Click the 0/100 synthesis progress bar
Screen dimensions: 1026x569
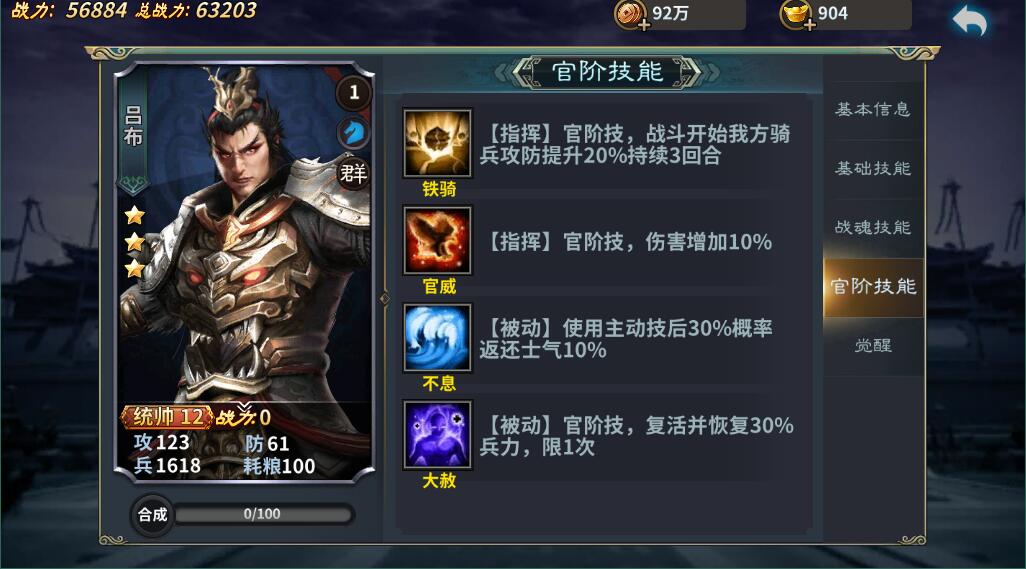(x=263, y=514)
